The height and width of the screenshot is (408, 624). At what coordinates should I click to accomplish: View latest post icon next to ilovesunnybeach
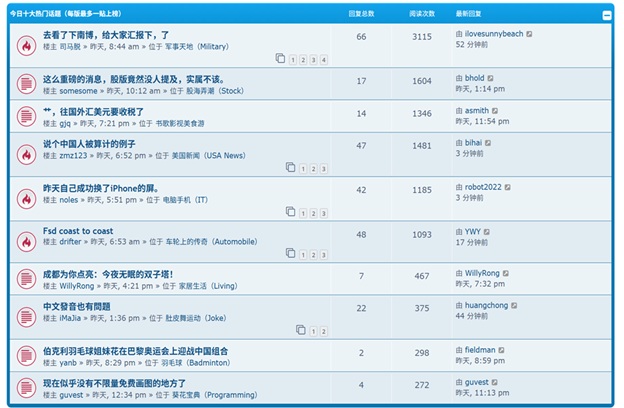[x=530, y=34]
